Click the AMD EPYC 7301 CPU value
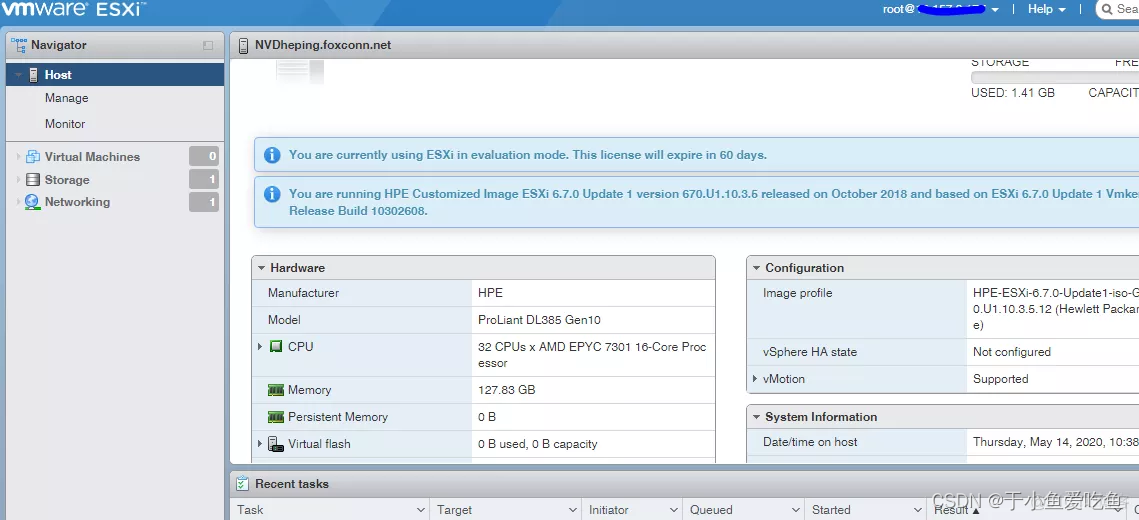 click(x=592, y=355)
